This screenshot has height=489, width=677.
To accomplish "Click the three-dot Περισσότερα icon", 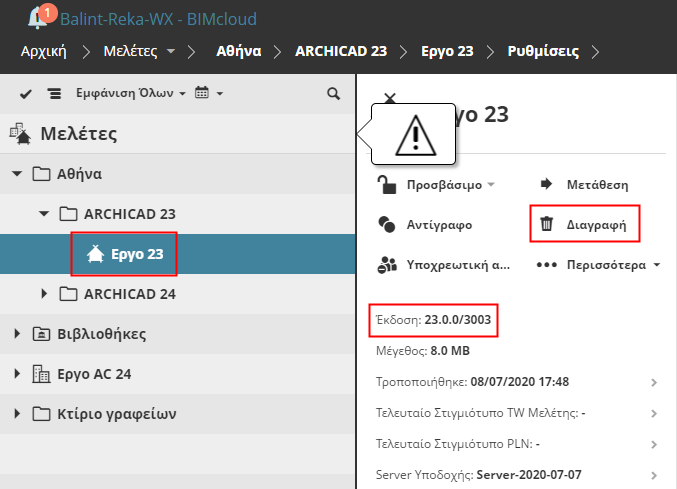I will point(546,265).
